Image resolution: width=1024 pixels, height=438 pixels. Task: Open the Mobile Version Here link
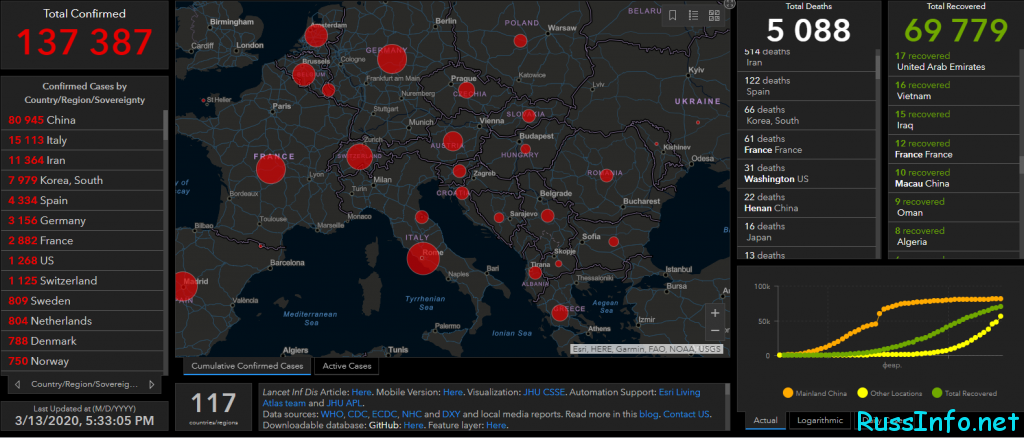pyautogui.click(x=453, y=392)
